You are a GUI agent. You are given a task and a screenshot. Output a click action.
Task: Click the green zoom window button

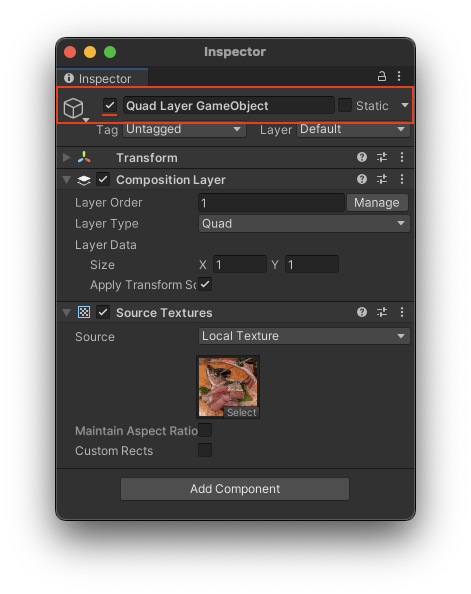(x=110, y=52)
